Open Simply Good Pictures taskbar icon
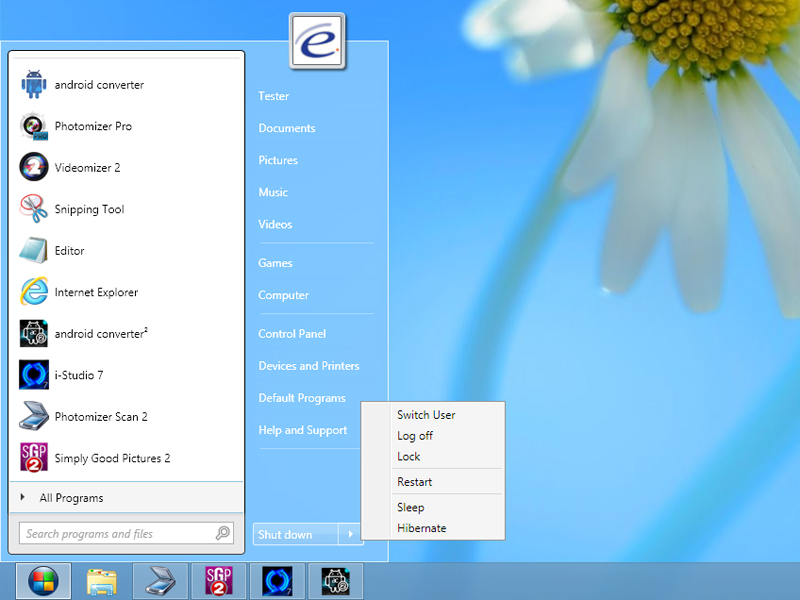Screen dimensions: 800x600 point(218,581)
